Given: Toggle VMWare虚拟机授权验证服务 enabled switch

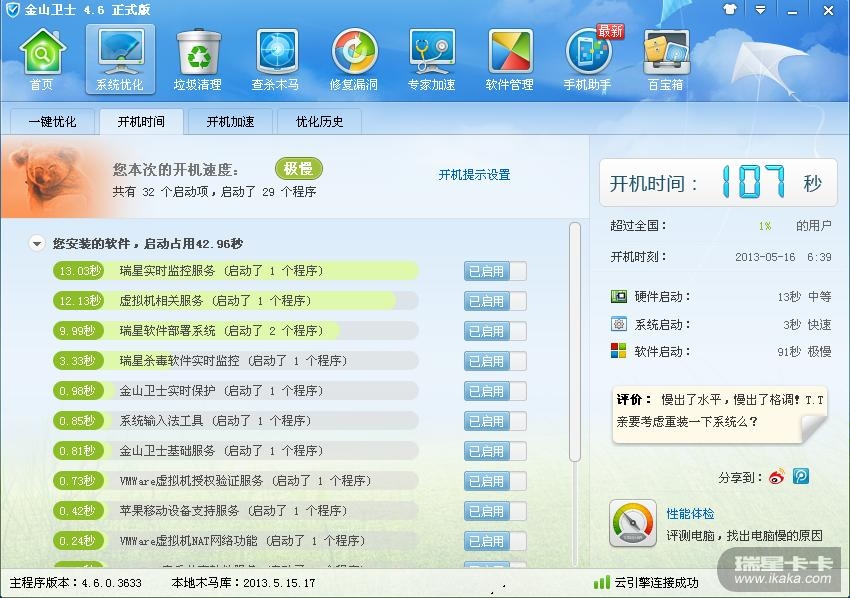Looking at the screenshot, I should pyautogui.click(x=495, y=481).
